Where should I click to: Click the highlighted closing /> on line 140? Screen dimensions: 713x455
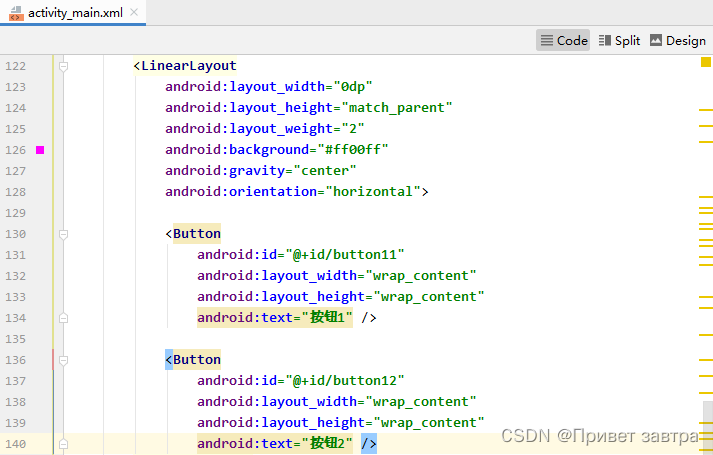click(369, 443)
